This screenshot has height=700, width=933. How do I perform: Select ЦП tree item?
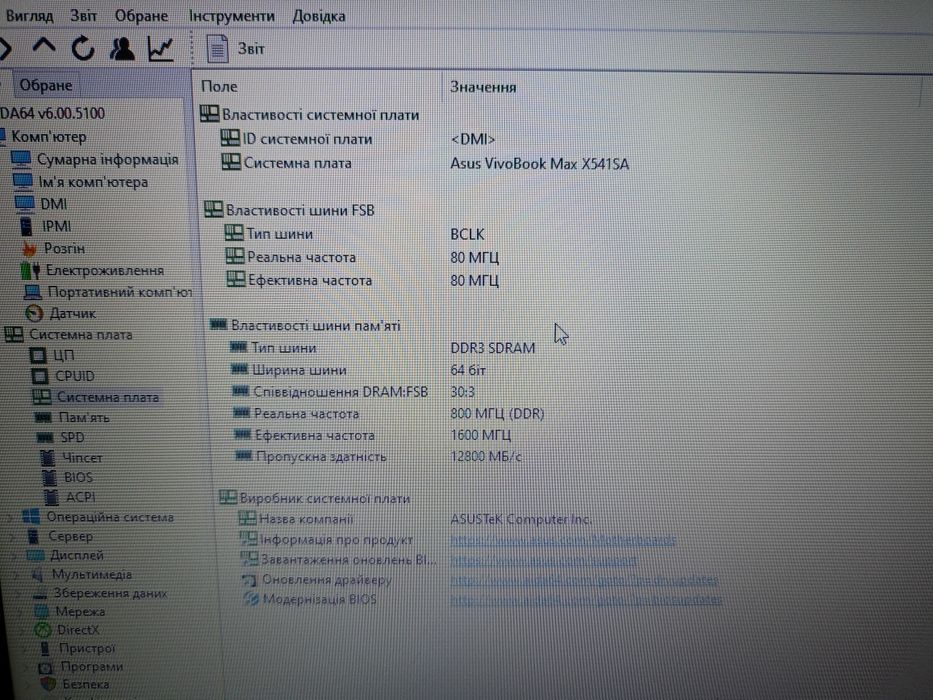64,355
